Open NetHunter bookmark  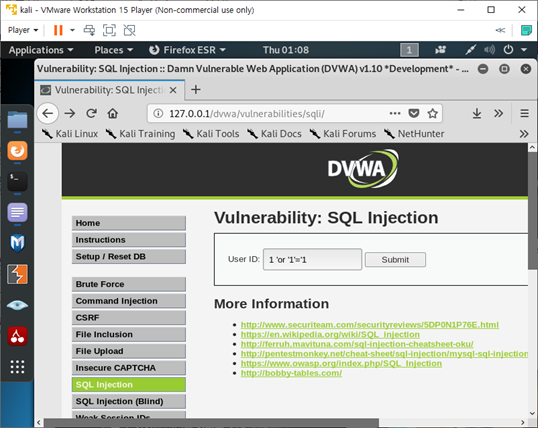(x=414, y=134)
